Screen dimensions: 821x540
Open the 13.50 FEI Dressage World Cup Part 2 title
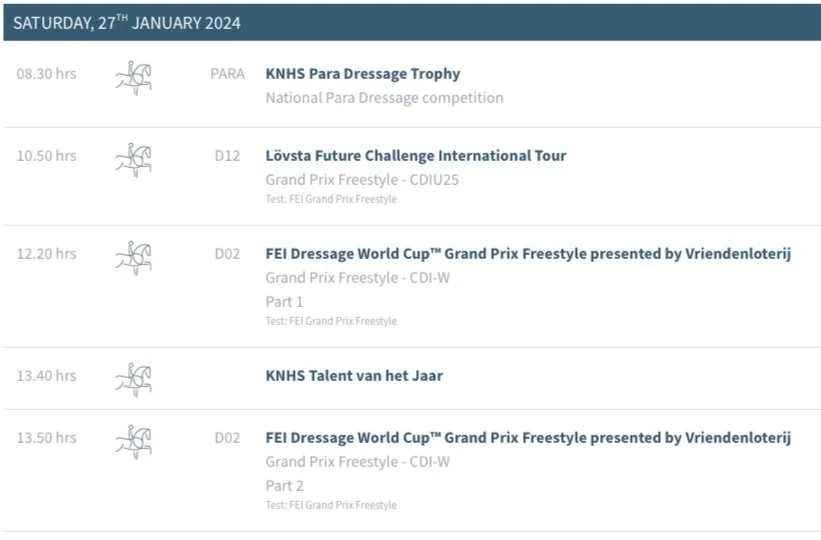tap(528, 438)
